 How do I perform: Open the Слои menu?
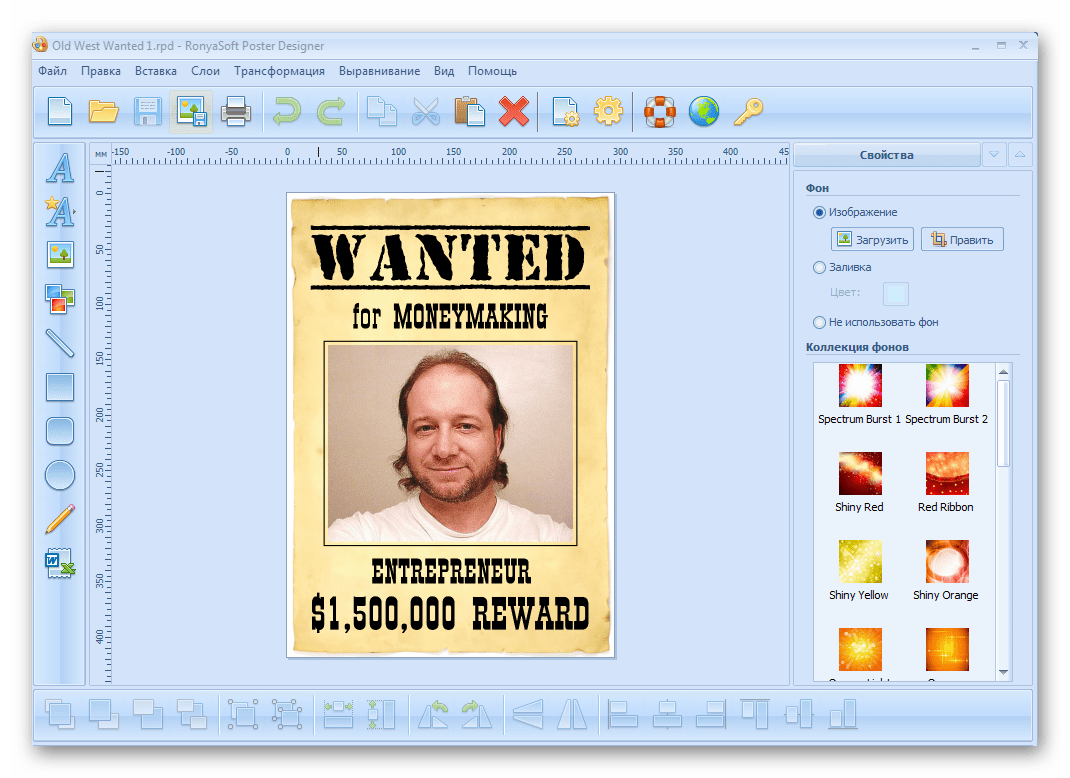pyautogui.click(x=205, y=71)
